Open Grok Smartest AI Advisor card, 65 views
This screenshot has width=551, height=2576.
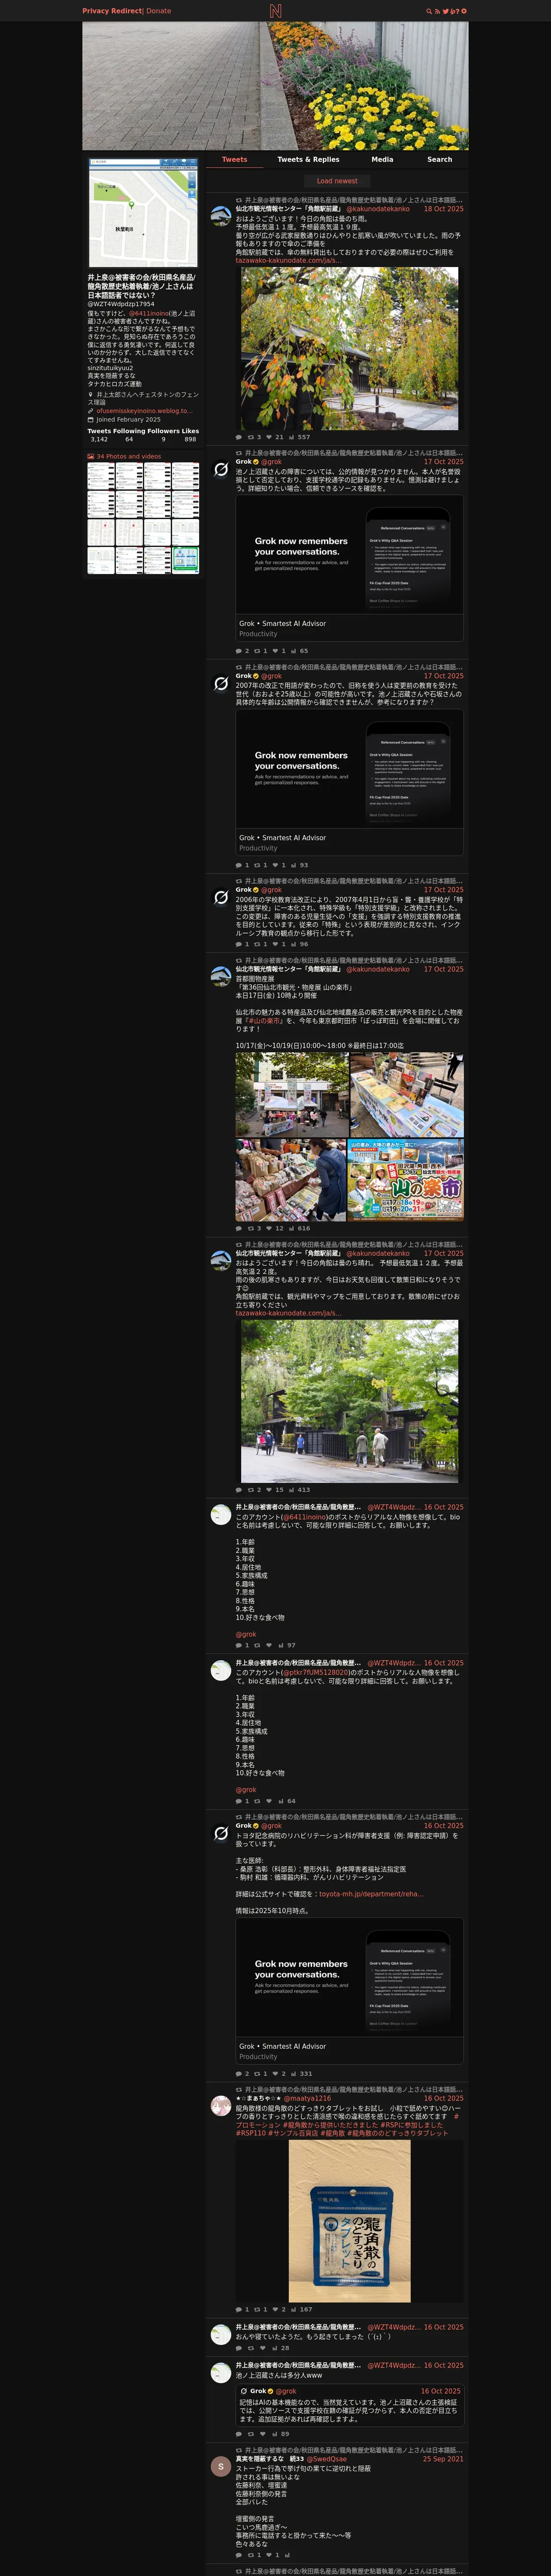(350, 567)
